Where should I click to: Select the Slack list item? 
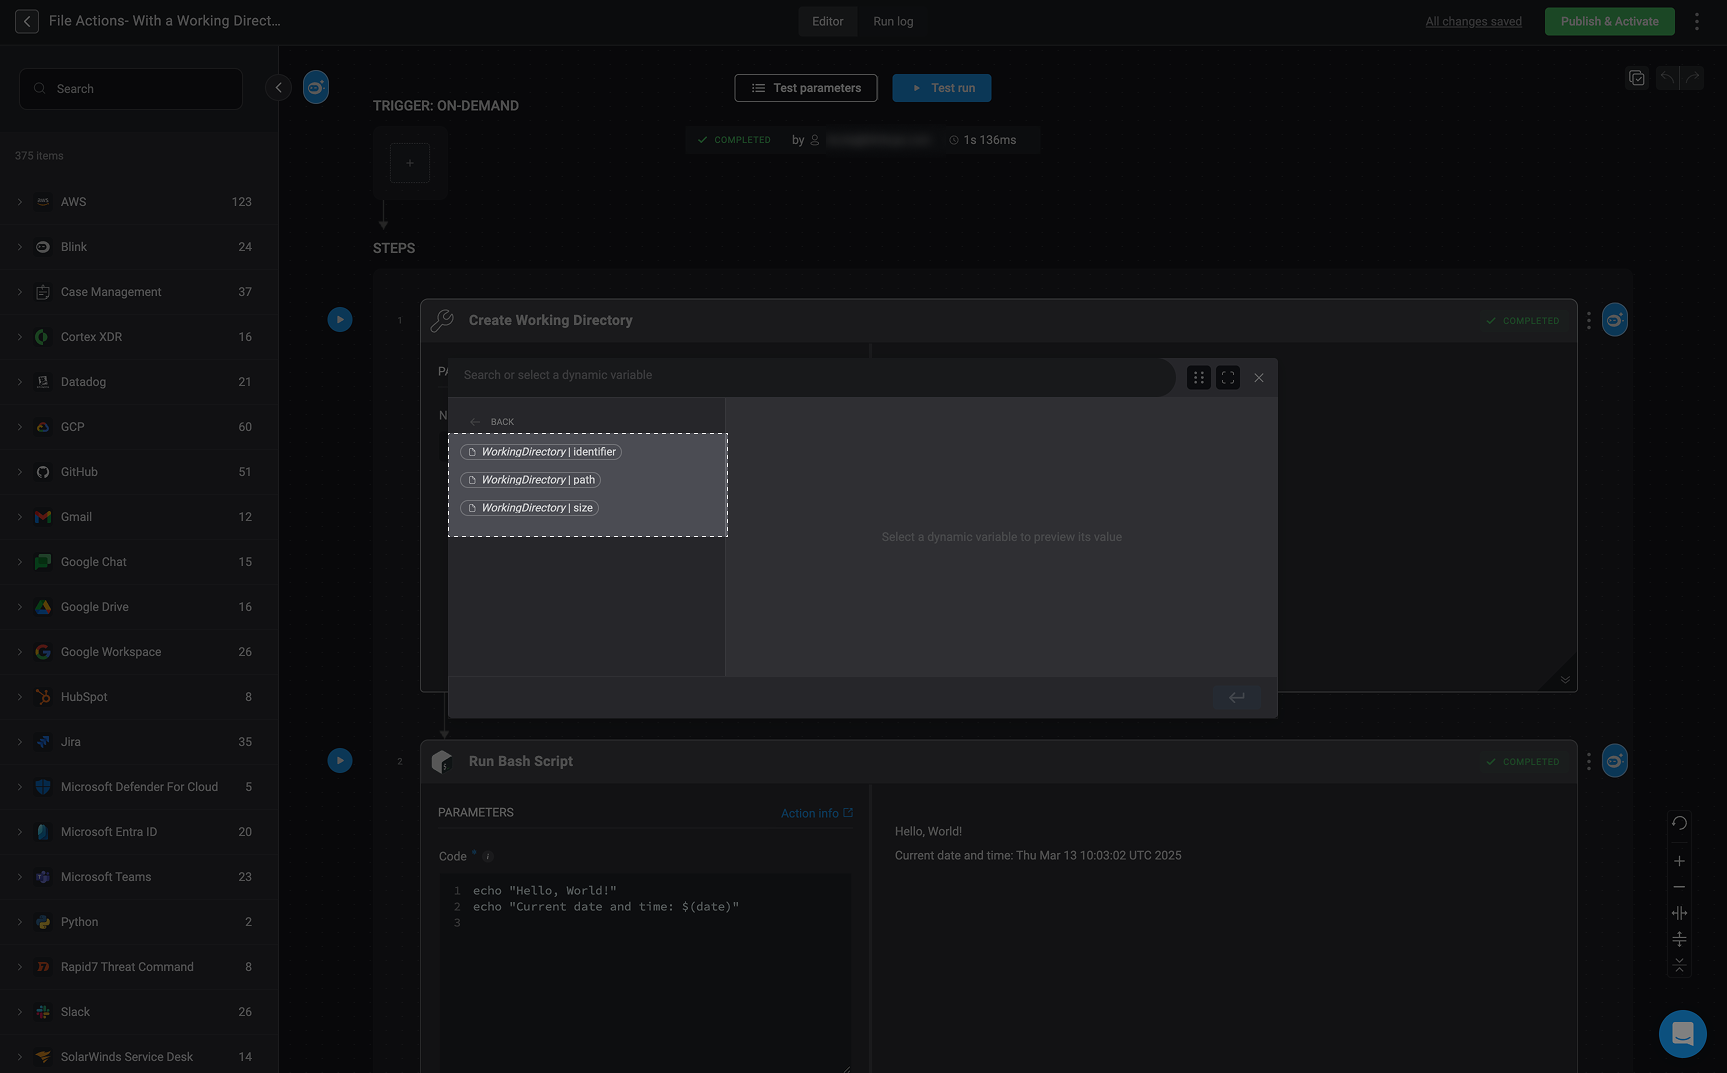pyautogui.click(x=139, y=1012)
